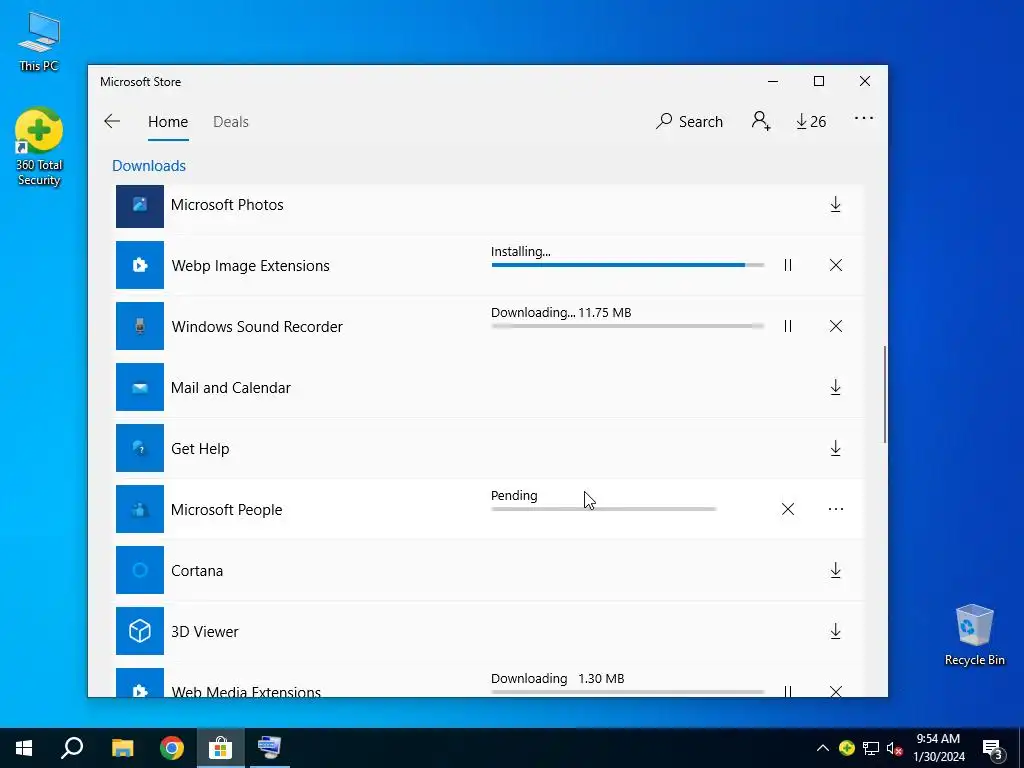Click the Web Media Extensions app icon
This screenshot has height=768, width=1024.
point(140,682)
